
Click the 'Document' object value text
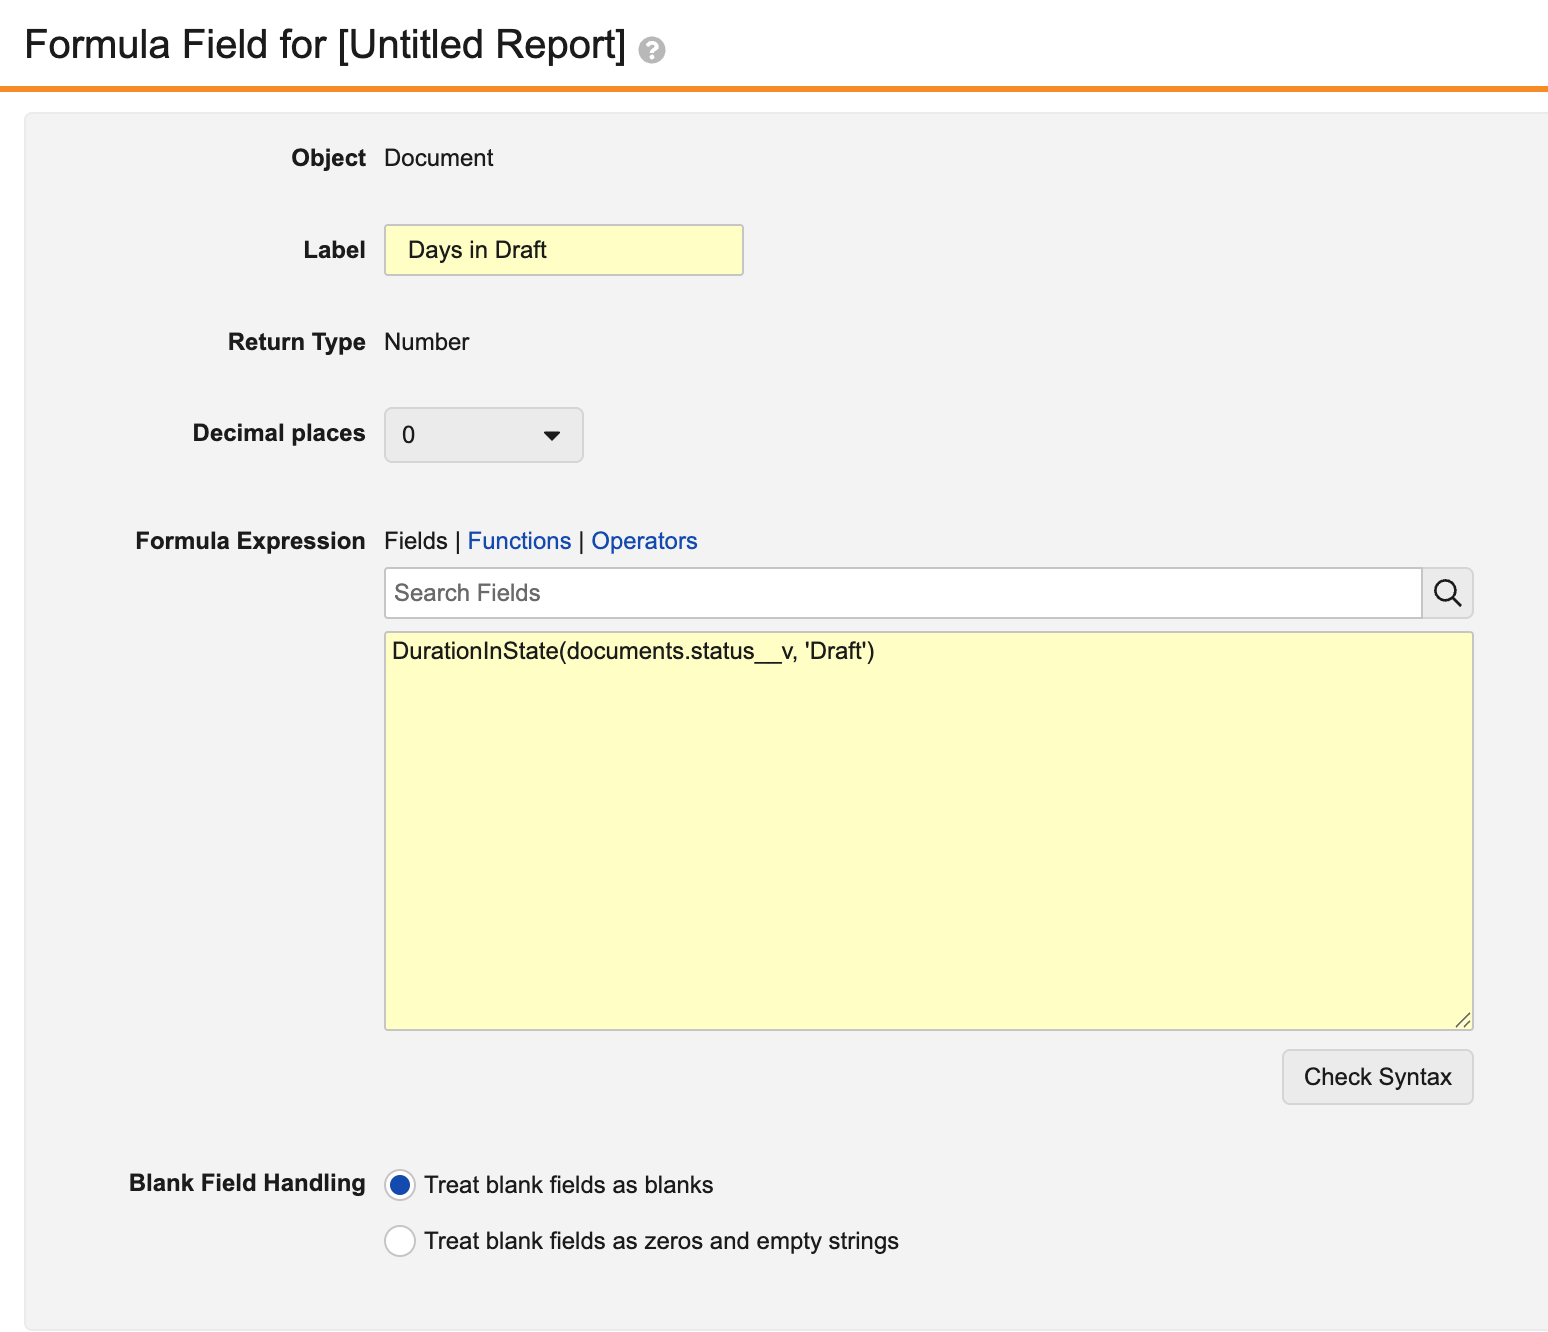(x=438, y=158)
